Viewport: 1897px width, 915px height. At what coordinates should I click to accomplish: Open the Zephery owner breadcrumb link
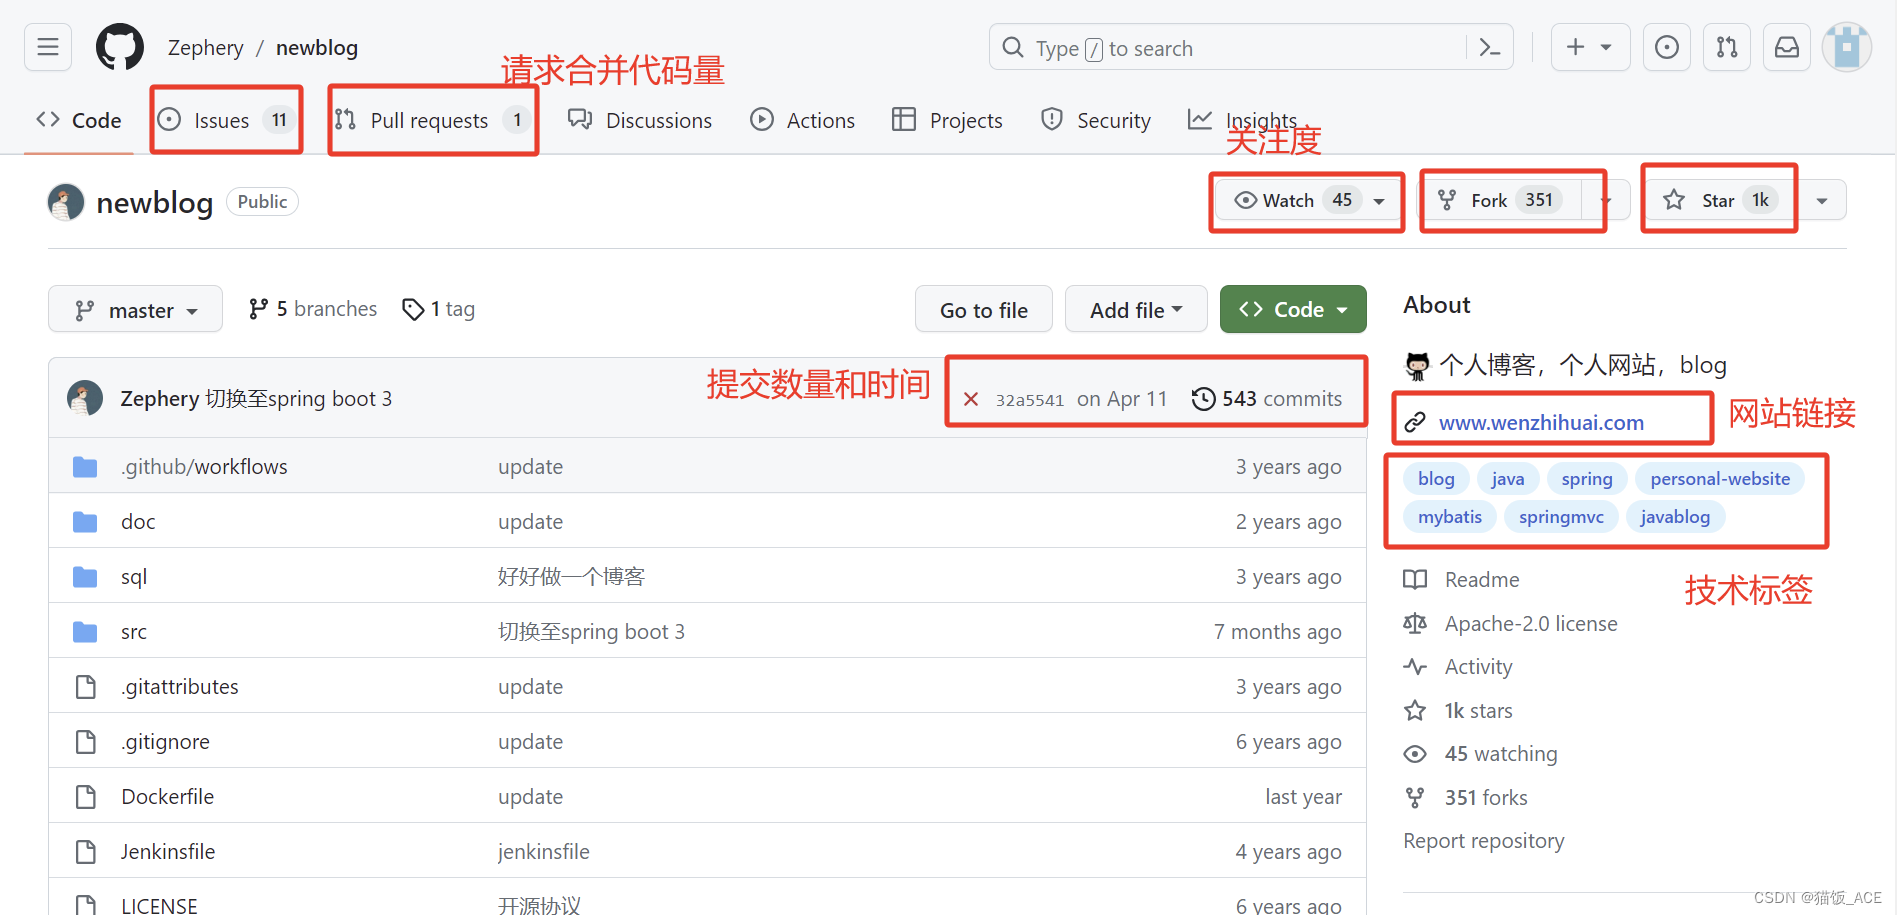click(x=205, y=48)
